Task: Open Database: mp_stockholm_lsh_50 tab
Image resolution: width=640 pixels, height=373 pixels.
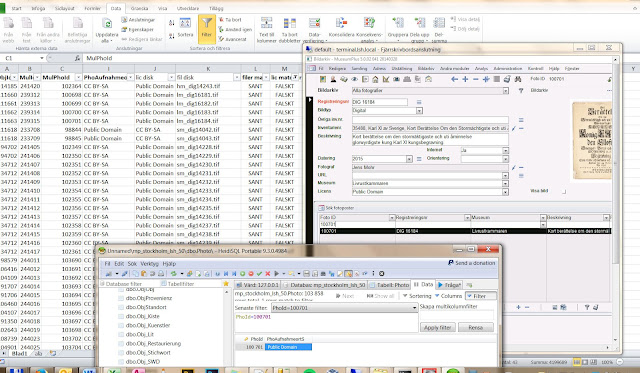Action: 324,285
